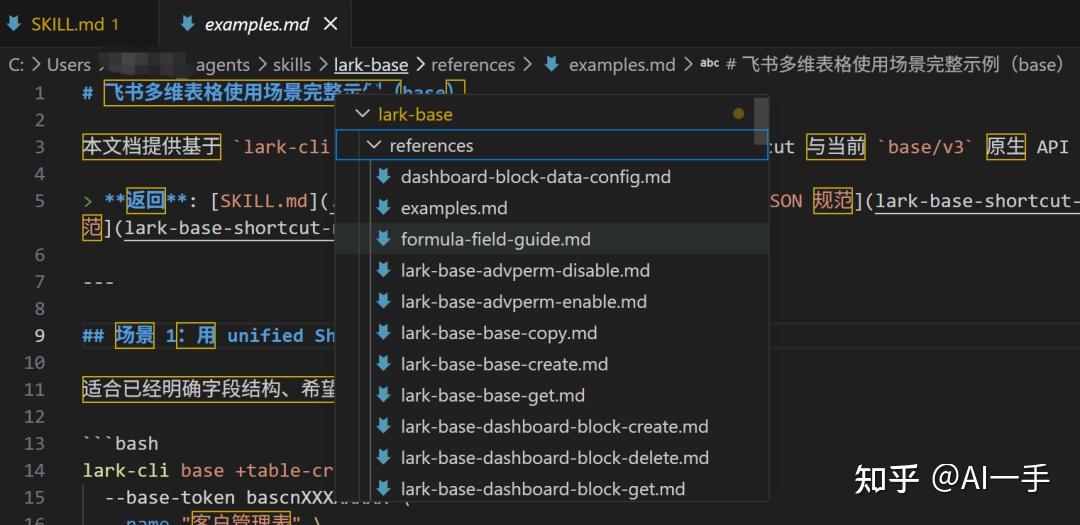1080x525 pixels.
Task: Collapse the references folder in dropdown
Action: click(x=373, y=145)
